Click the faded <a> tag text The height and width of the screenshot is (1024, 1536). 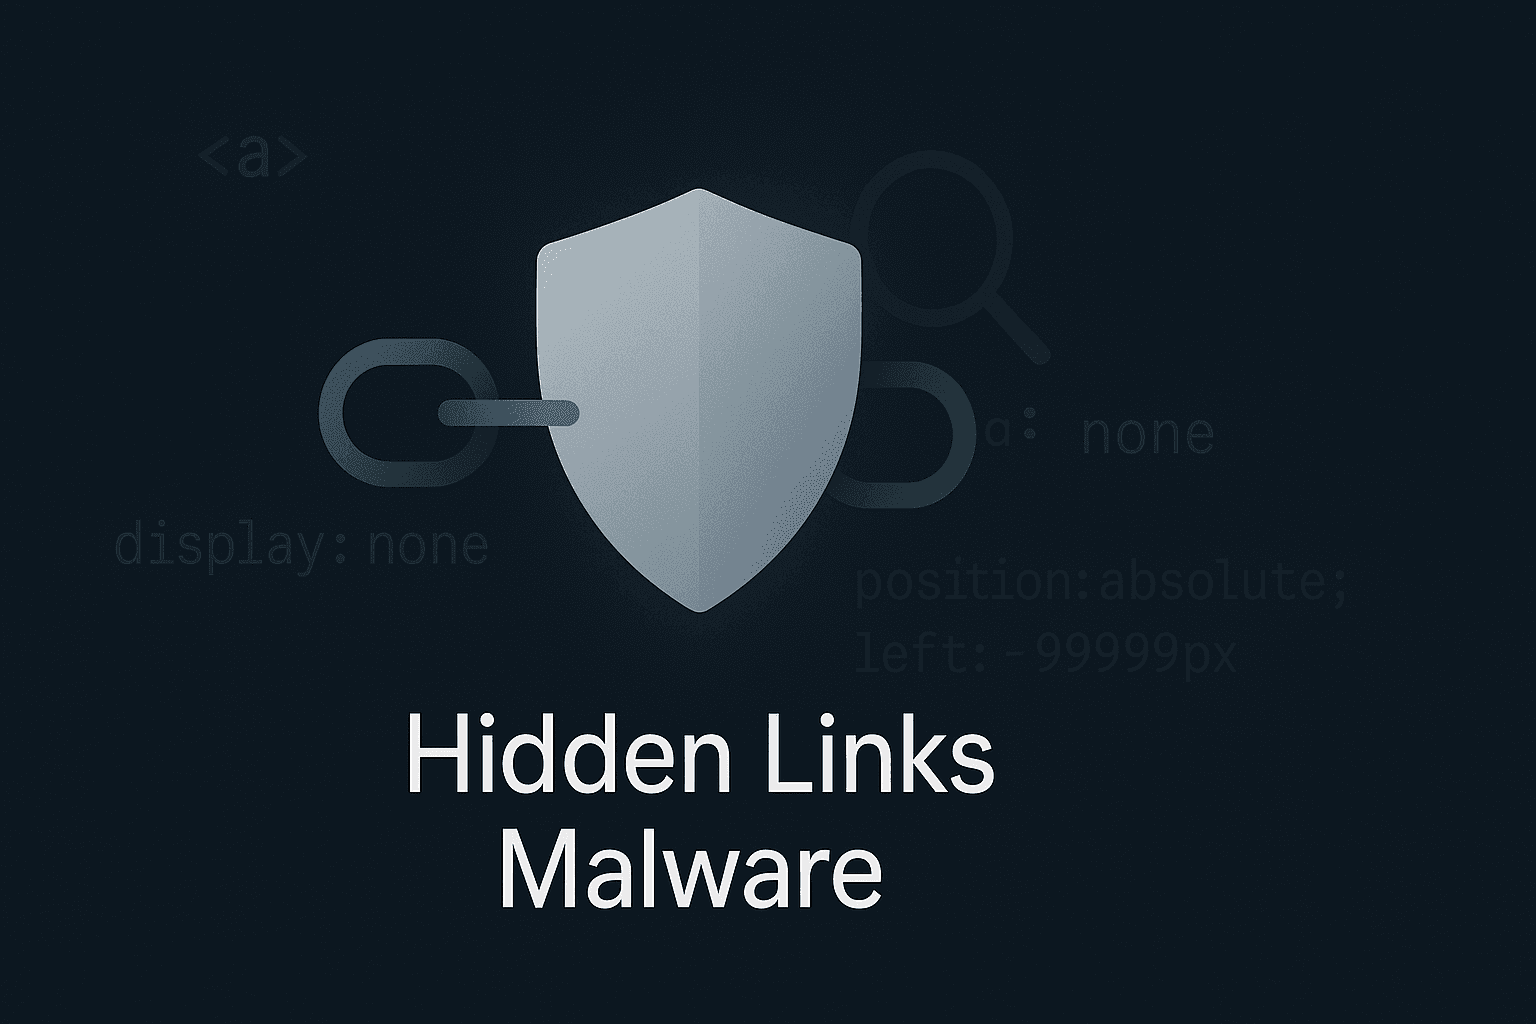point(254,158)
